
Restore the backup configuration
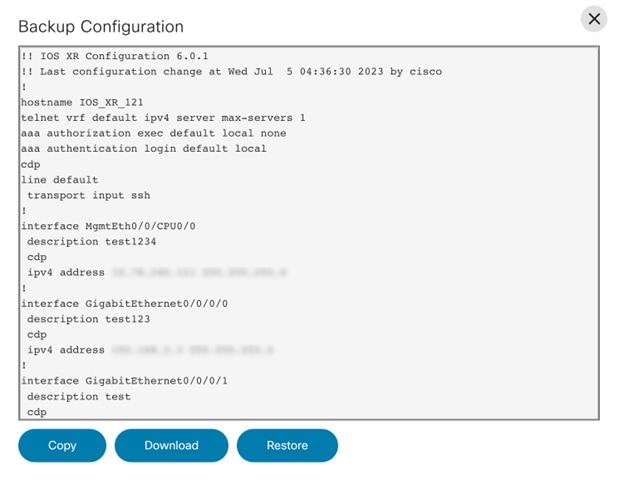click(x=287, y=445)
